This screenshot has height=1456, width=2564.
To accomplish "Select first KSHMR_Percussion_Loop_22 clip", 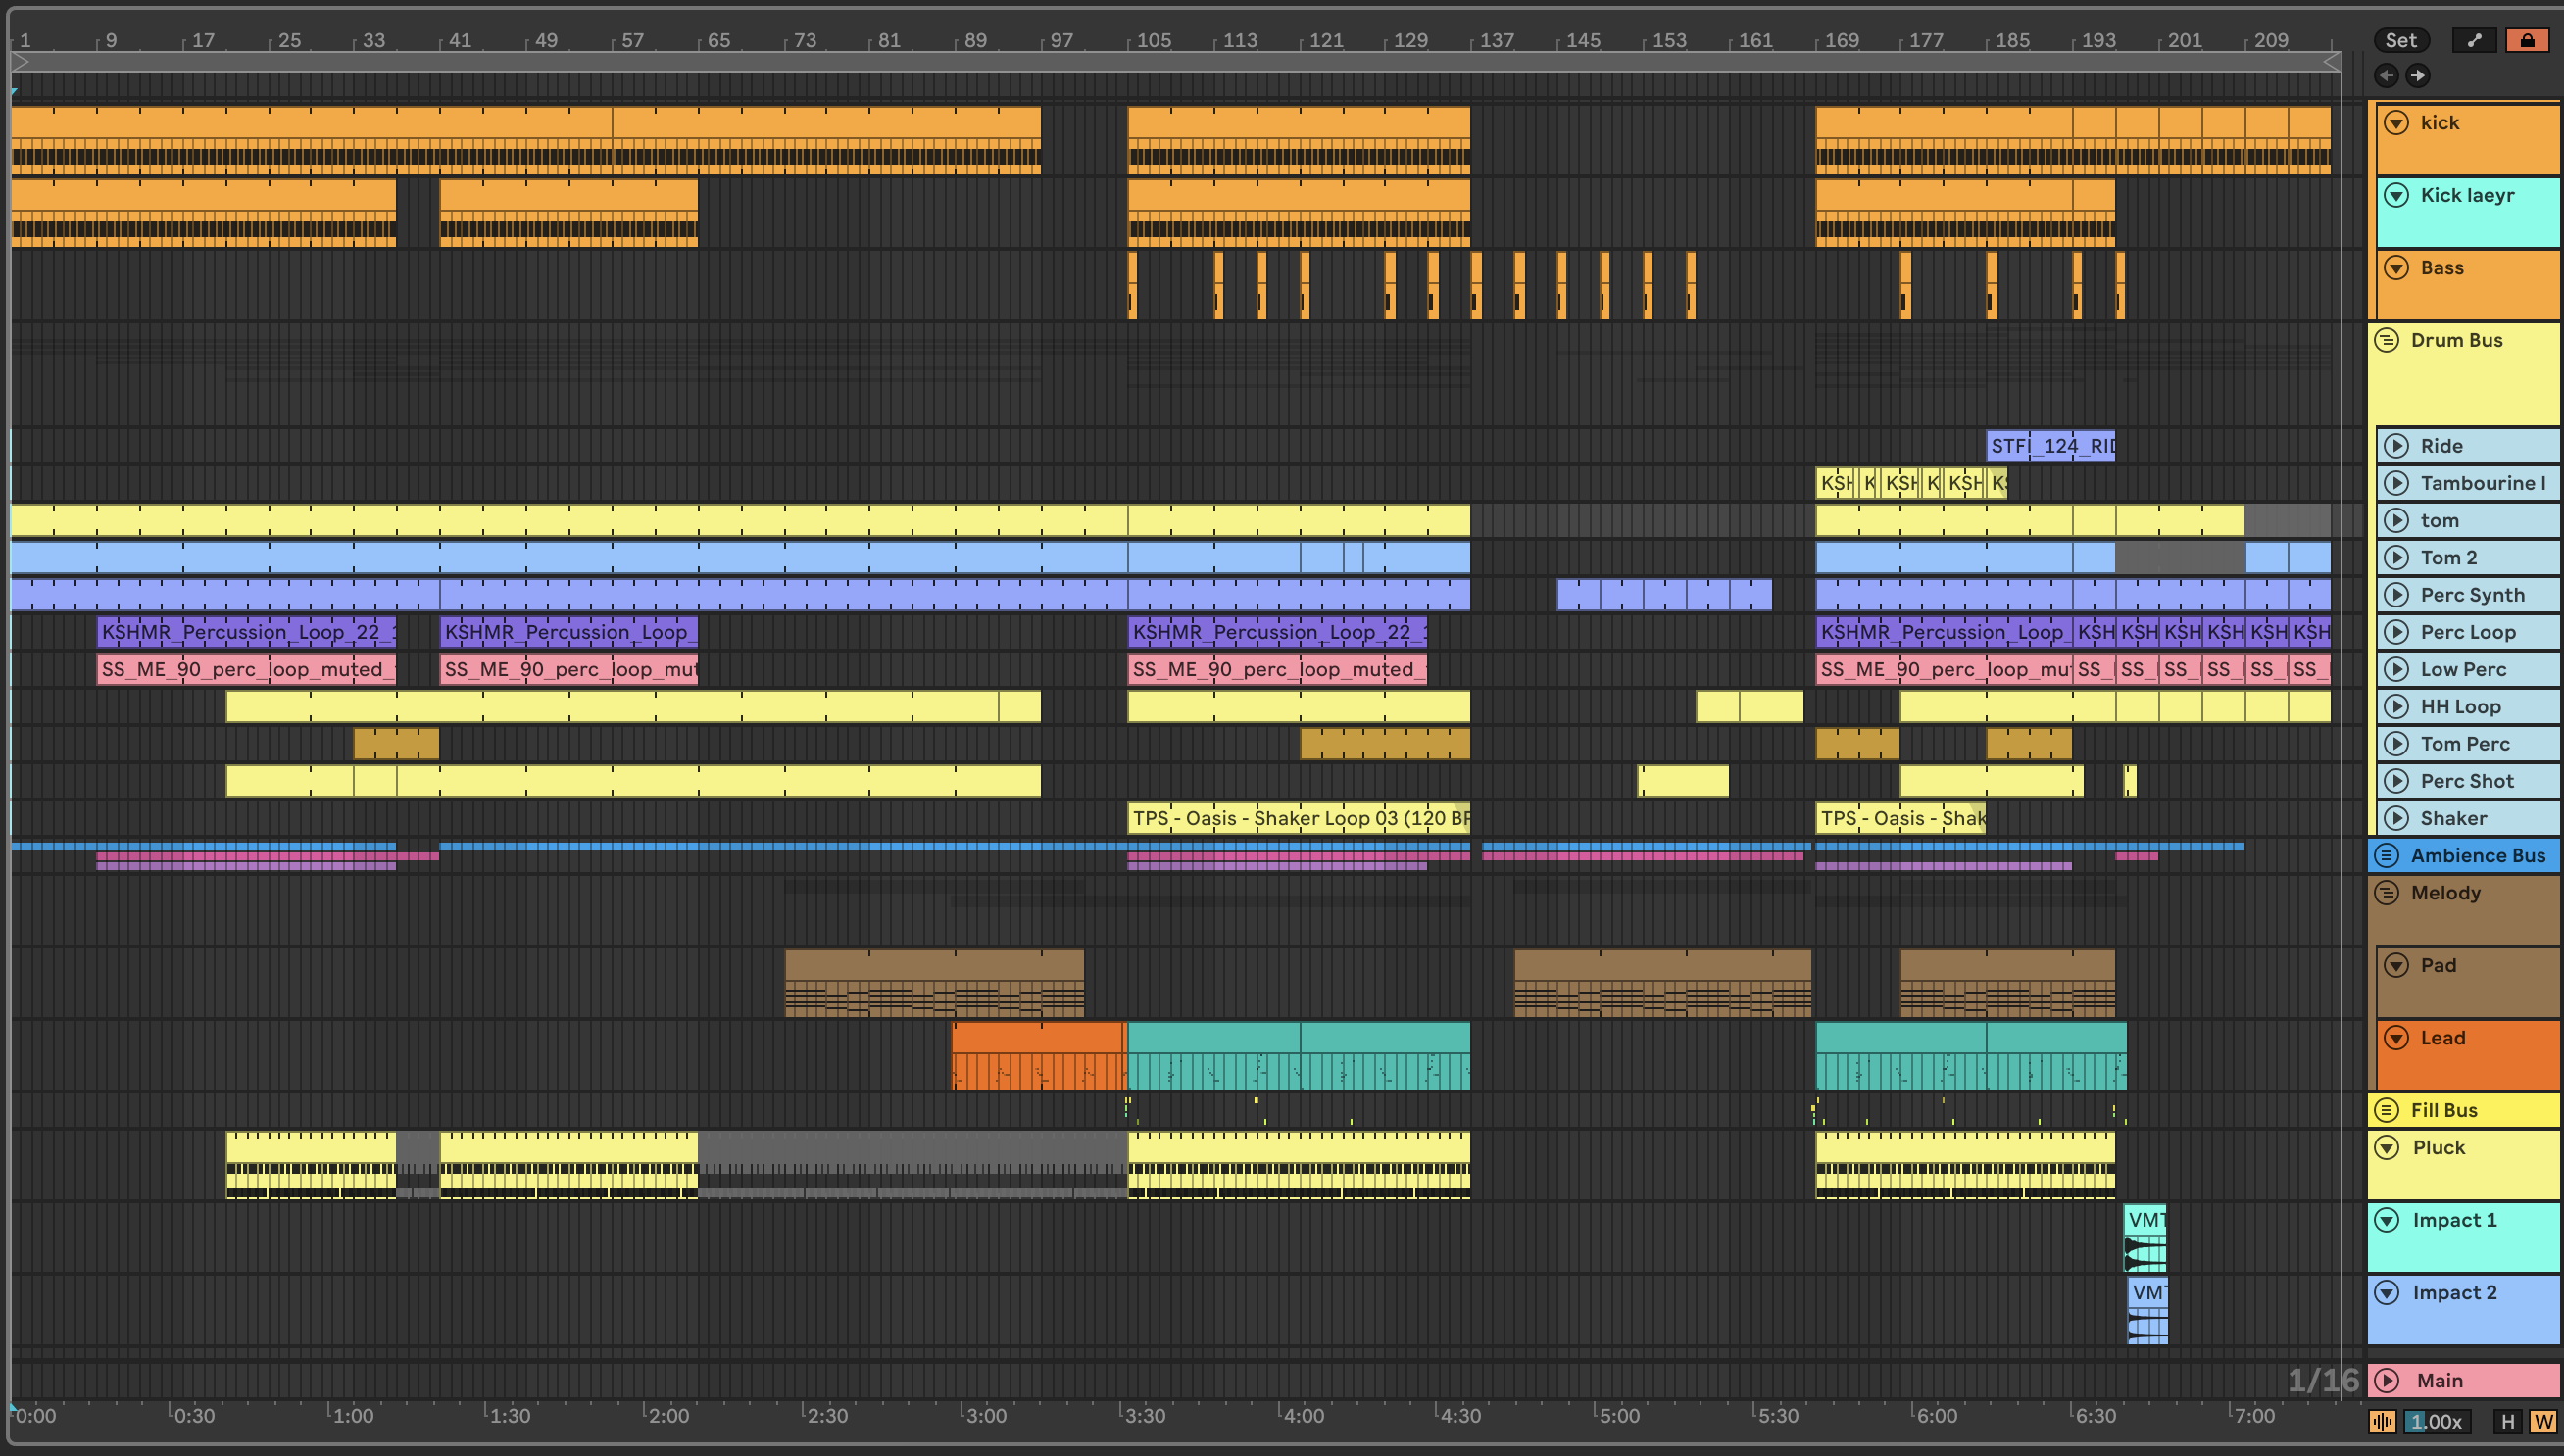I will 247,632.
